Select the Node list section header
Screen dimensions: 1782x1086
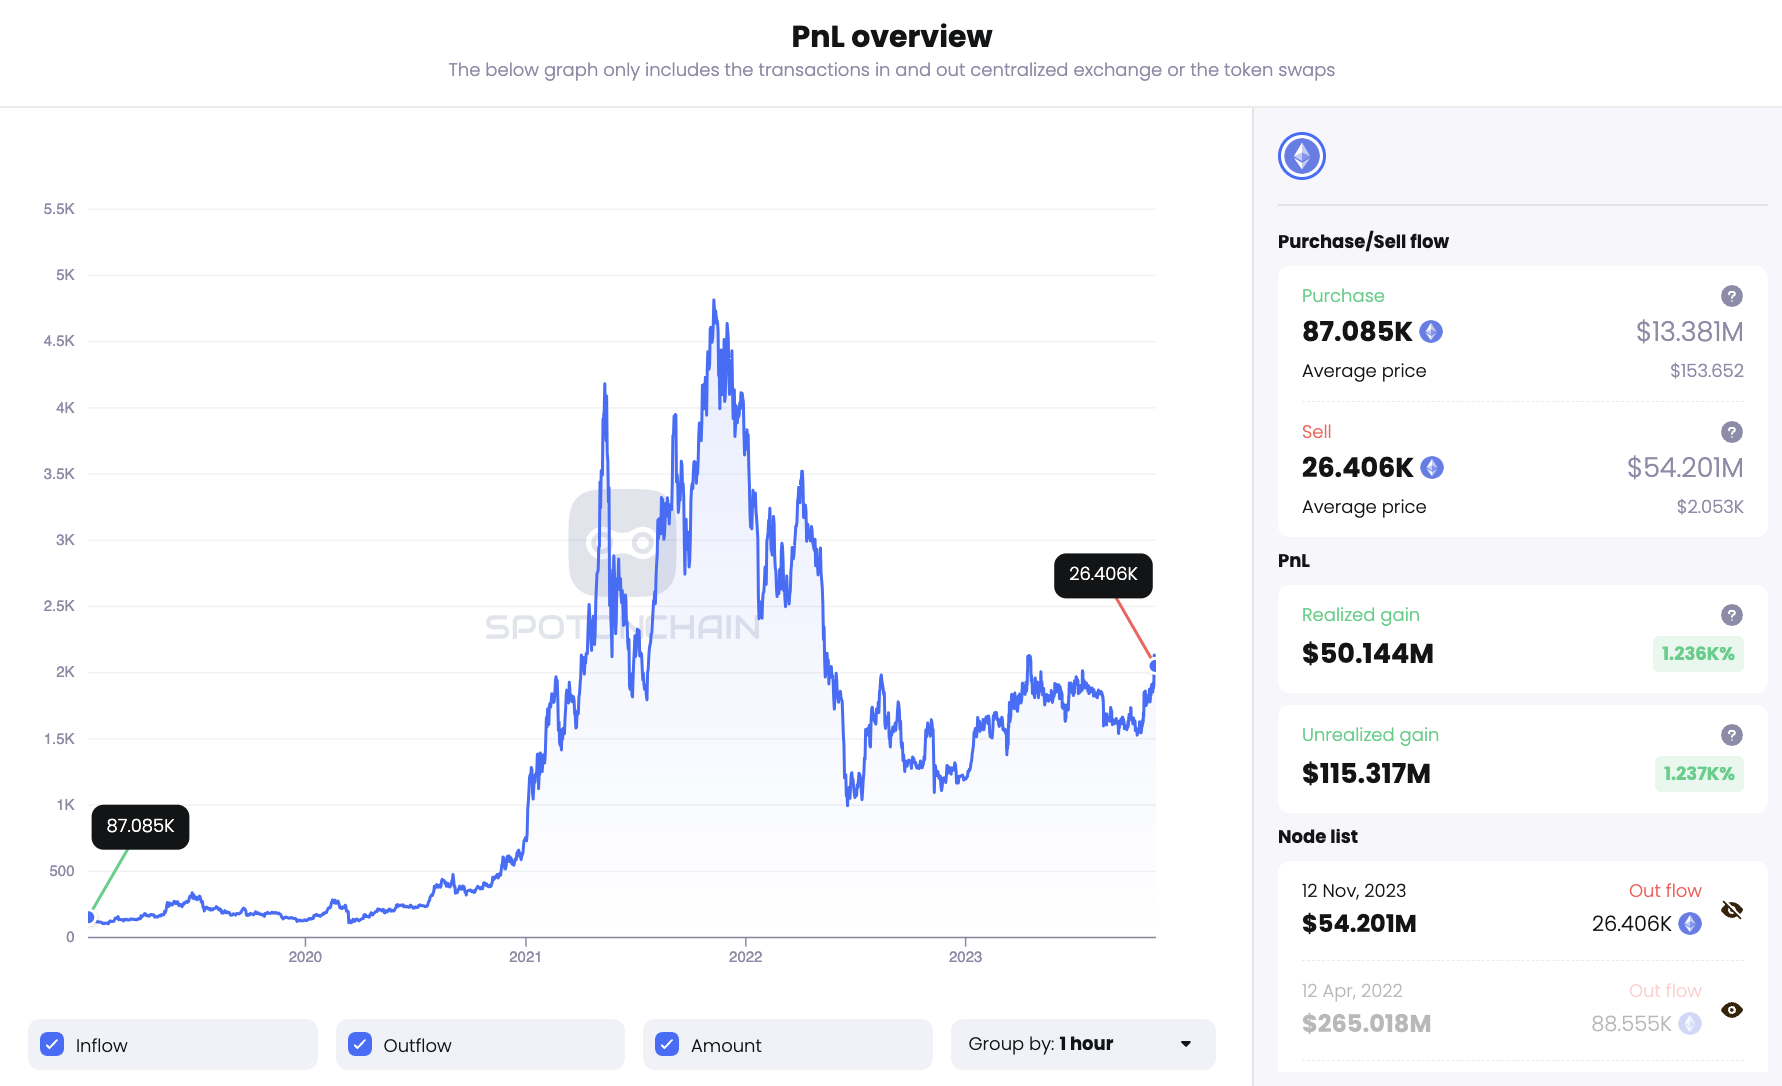(x=1317, y=836)
